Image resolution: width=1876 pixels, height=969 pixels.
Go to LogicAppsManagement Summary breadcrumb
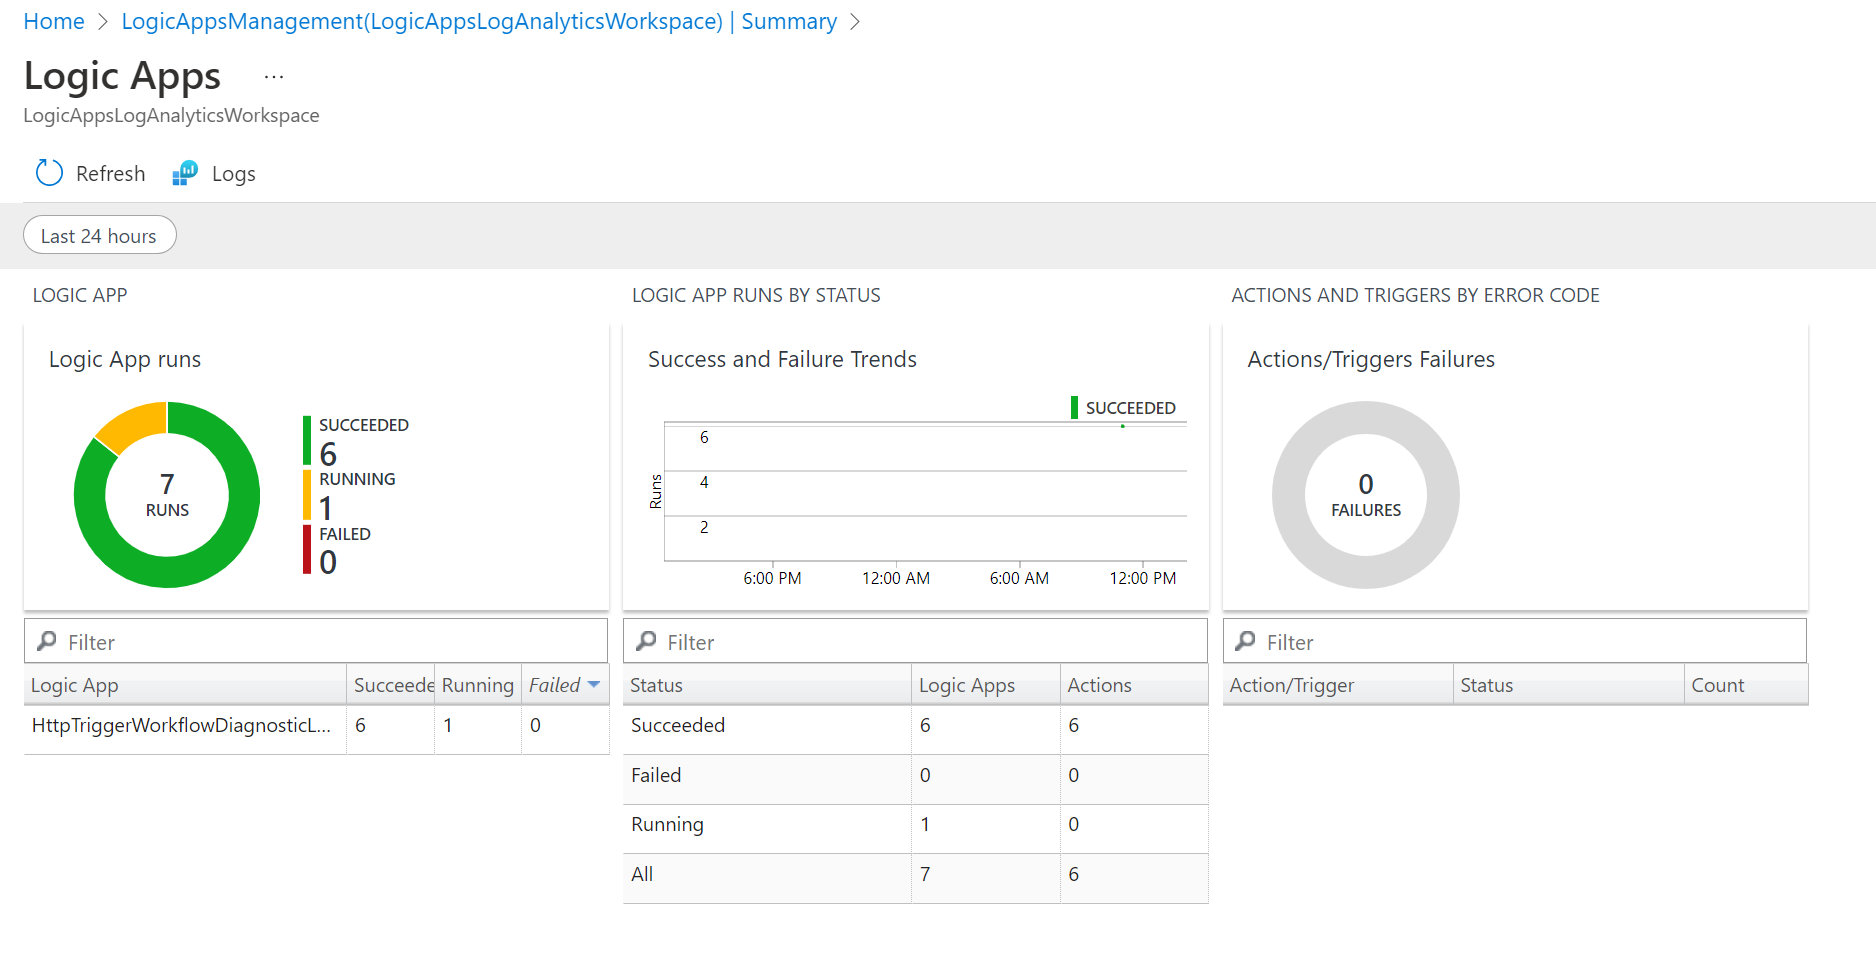tap(479, 21)
